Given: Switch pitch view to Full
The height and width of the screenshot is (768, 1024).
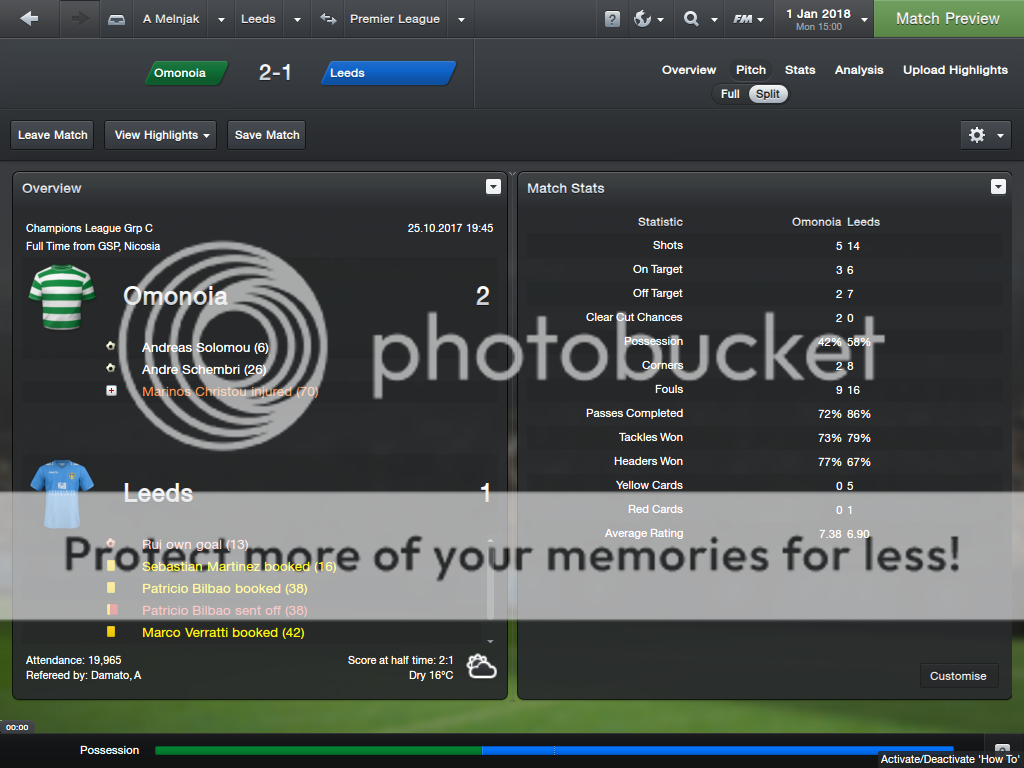Looking at the screenshot, I should (x=730, y=94).
